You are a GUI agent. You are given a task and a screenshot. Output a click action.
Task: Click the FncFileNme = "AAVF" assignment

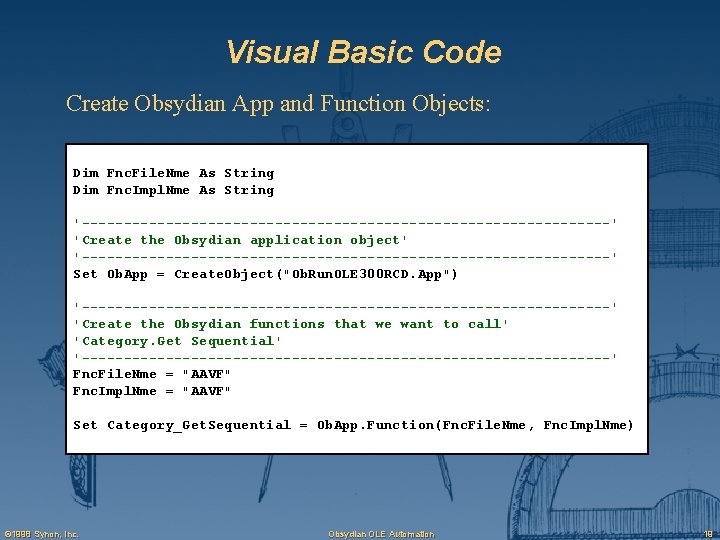[x=152, y=375]
